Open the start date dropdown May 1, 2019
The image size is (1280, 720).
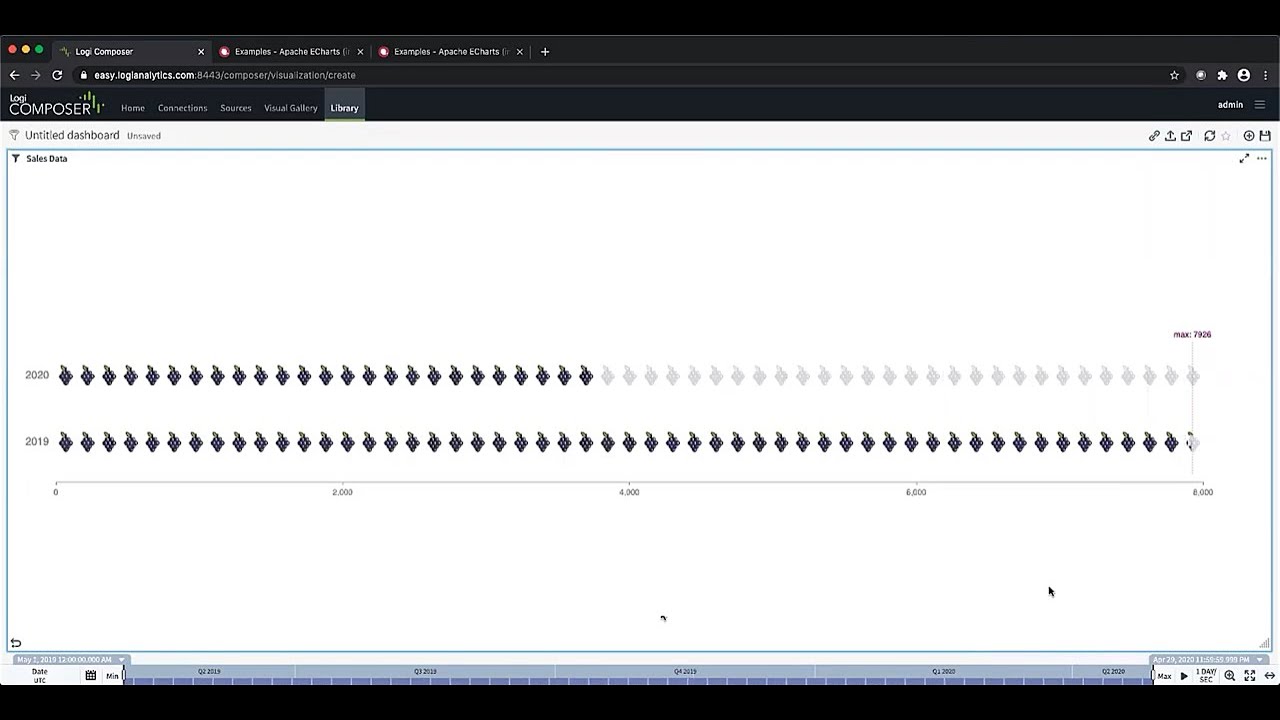70,660
